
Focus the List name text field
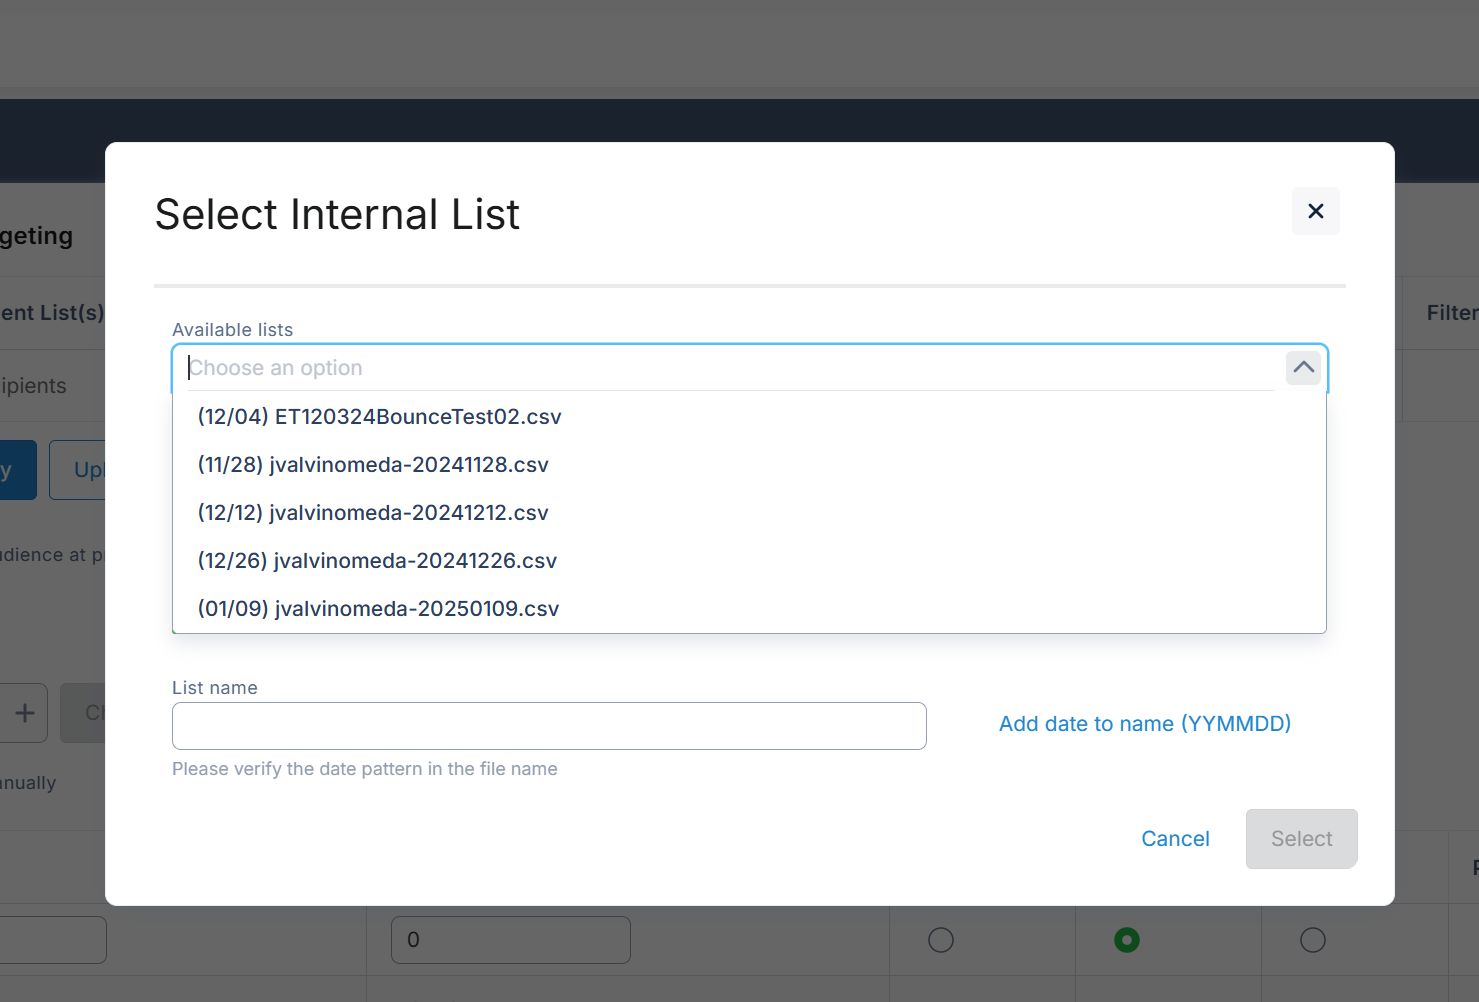point(549,726)
